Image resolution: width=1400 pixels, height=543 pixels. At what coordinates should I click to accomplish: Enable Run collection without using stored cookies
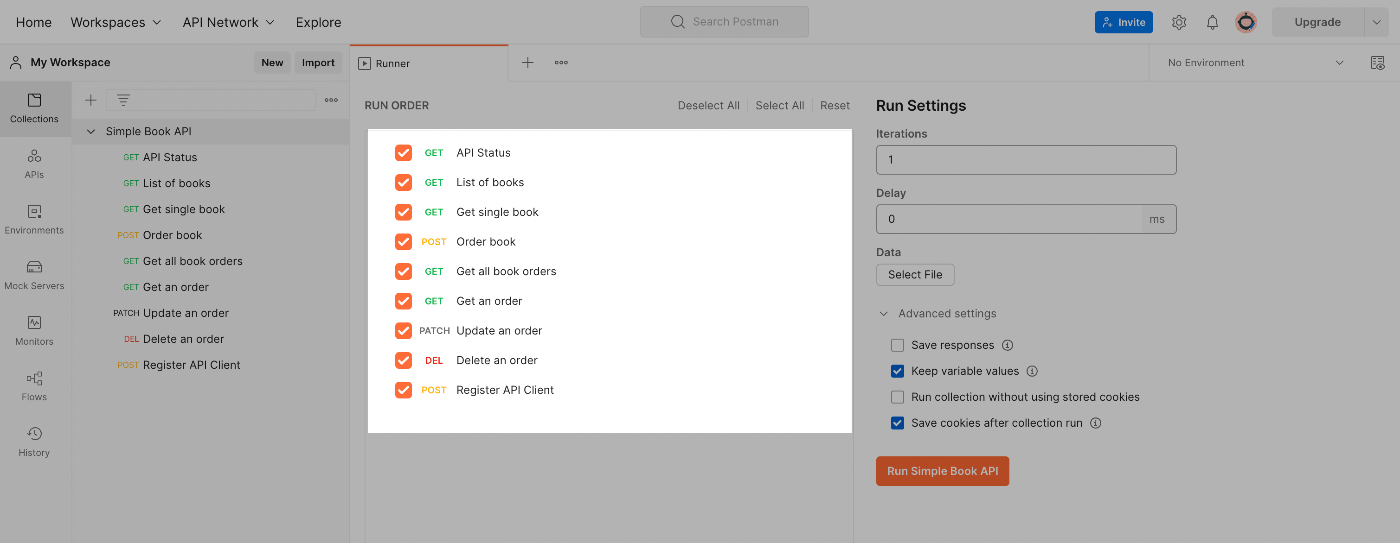pos(897,397)
